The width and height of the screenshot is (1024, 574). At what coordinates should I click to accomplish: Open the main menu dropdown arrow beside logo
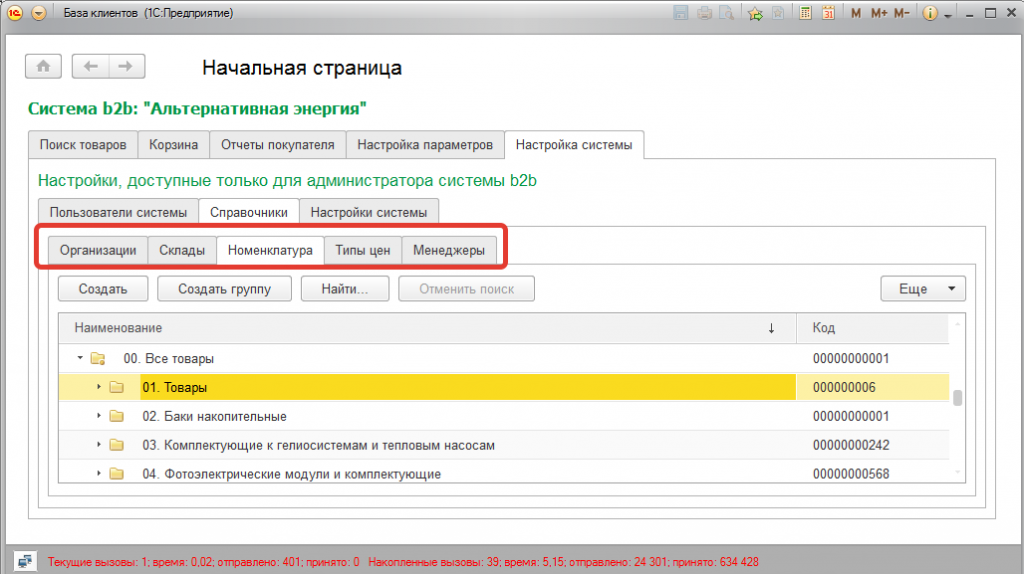coord(39,12)
